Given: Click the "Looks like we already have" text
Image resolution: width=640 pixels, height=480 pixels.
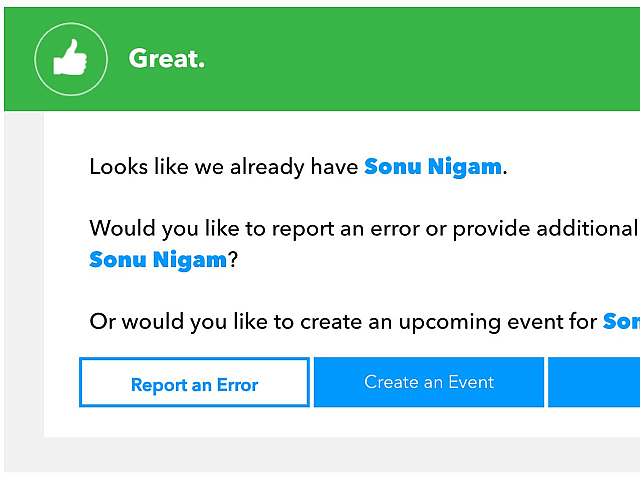Looking at the screenshot, I should (224, 167).
